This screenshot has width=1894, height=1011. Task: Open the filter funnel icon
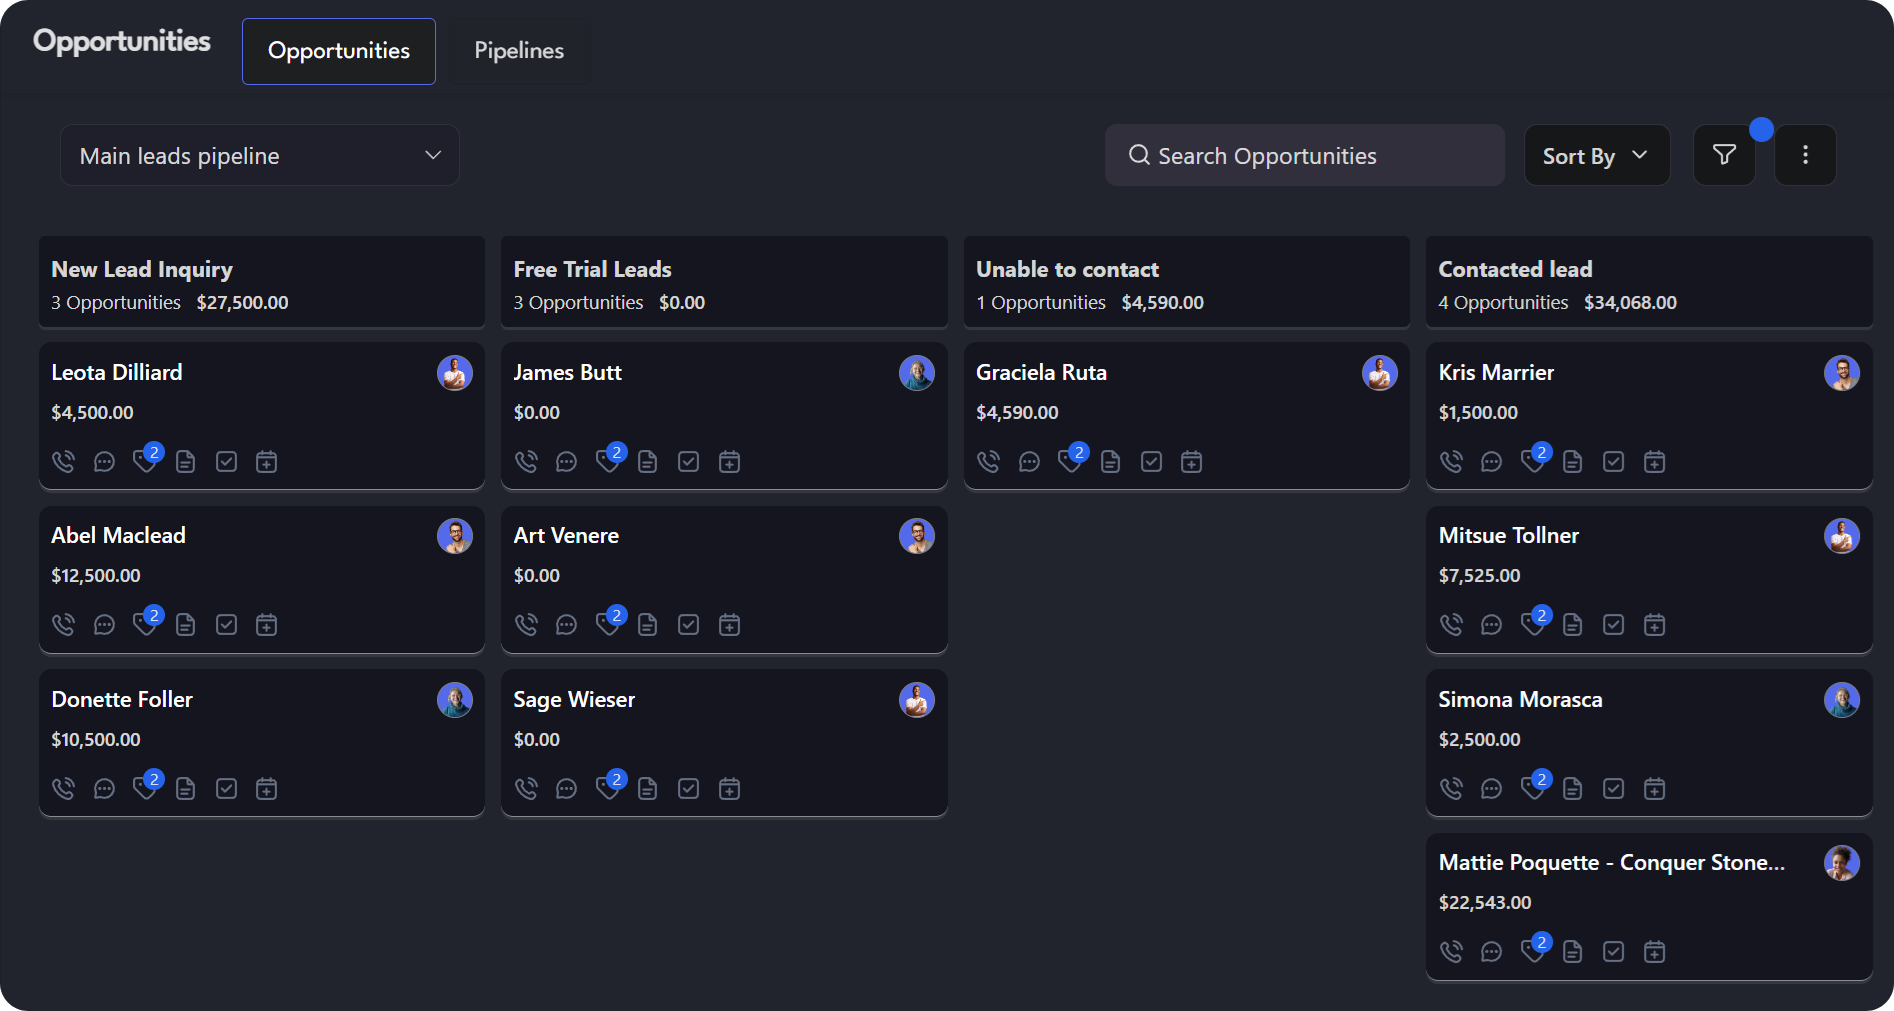pyautogui.click(x=1724, y=155)
